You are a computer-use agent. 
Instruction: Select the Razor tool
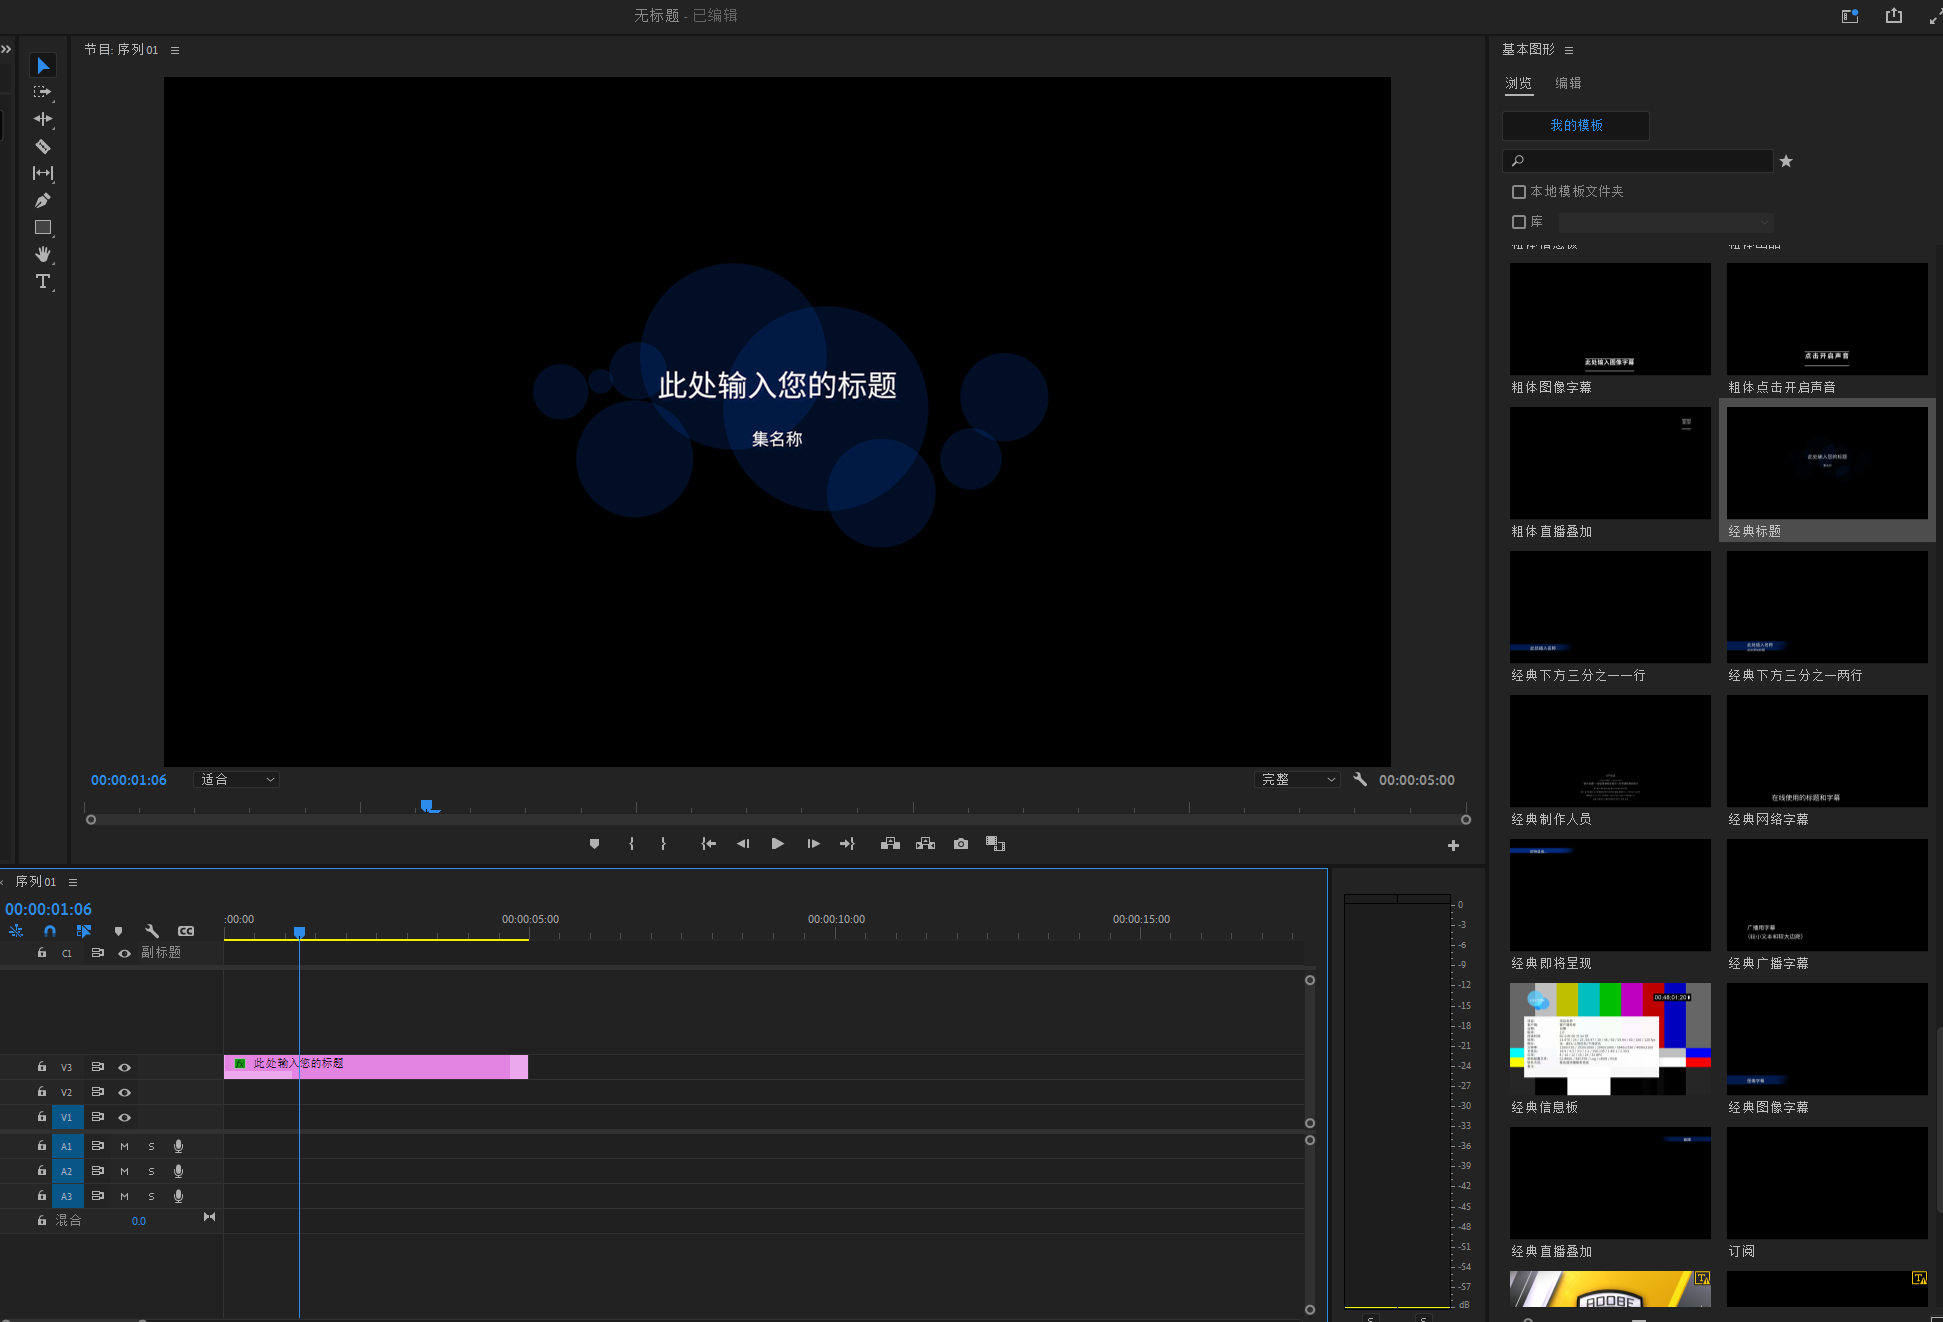coord(43,146)
